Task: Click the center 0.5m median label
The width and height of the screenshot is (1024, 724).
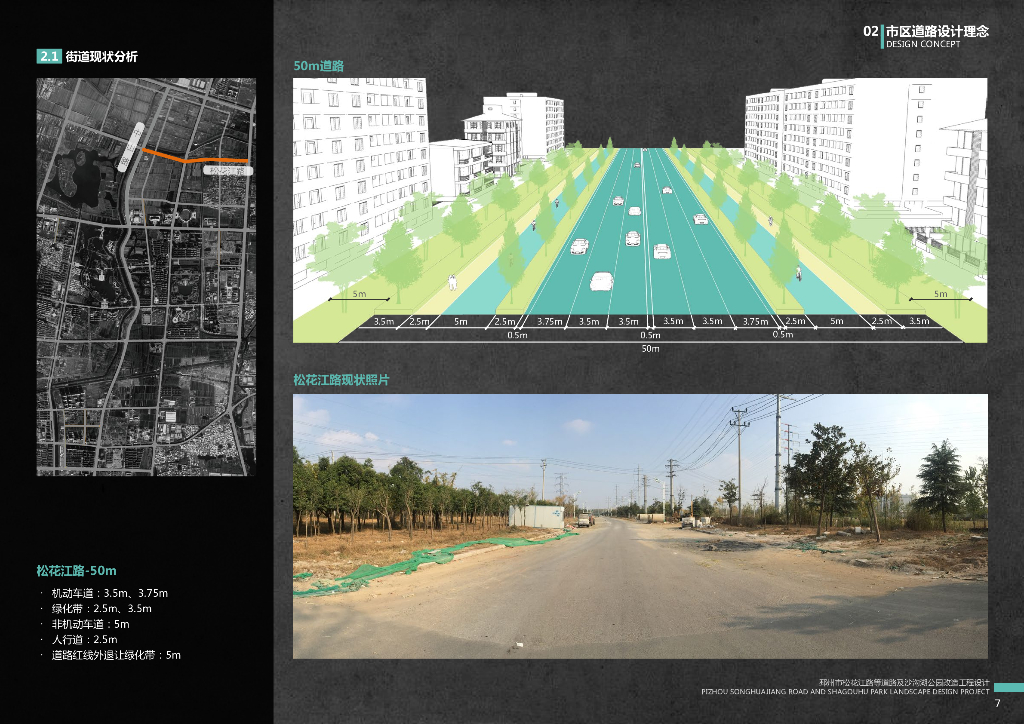Action: pos(650,335)
